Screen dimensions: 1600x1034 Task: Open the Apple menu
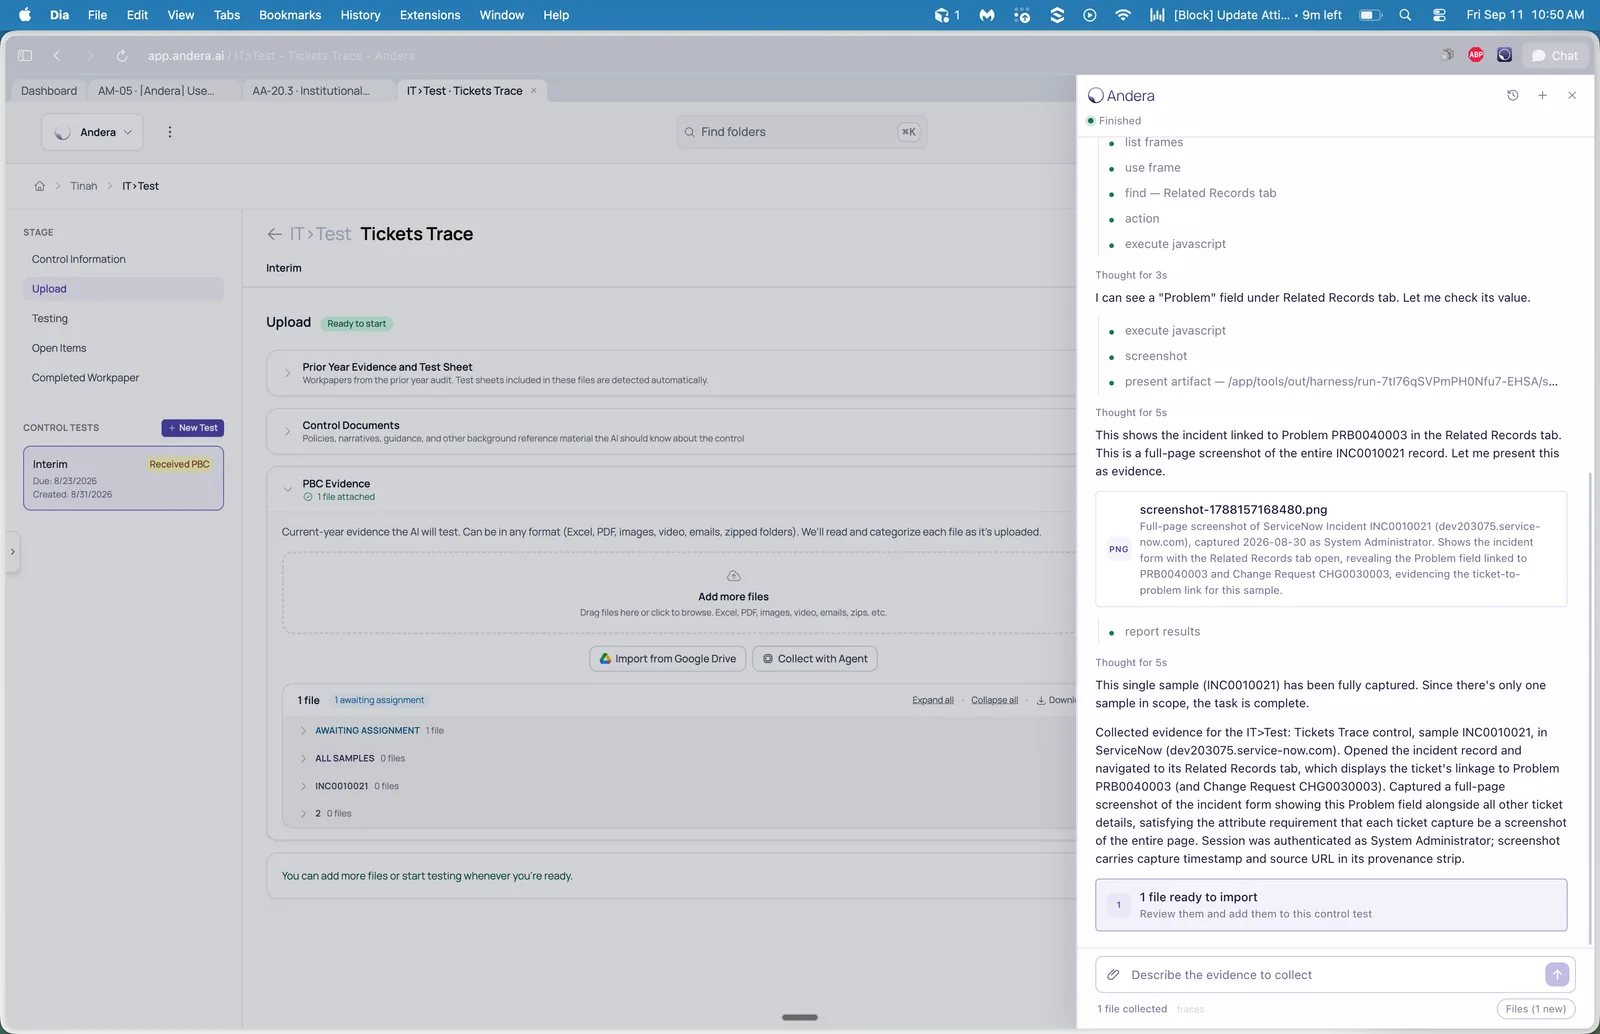pyautogui.click(x=26, y=15)
